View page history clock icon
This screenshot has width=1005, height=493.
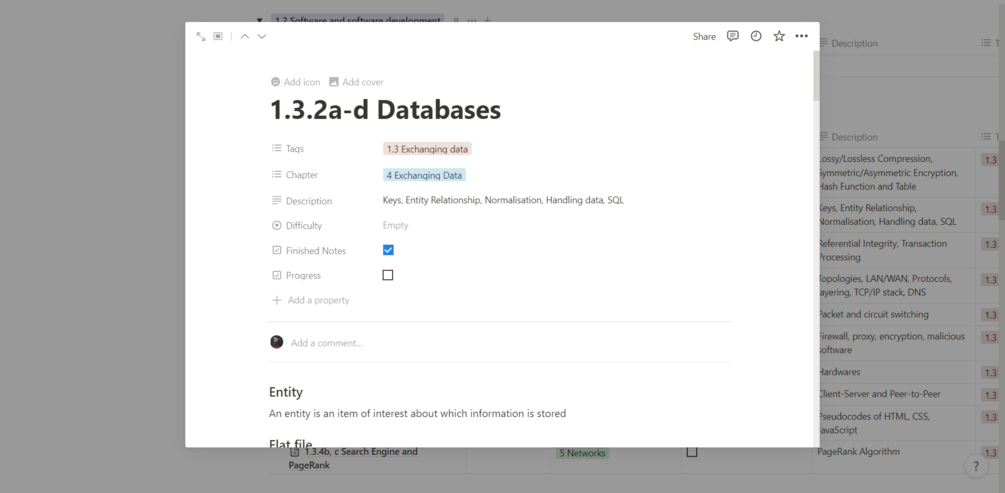point(756,36)
